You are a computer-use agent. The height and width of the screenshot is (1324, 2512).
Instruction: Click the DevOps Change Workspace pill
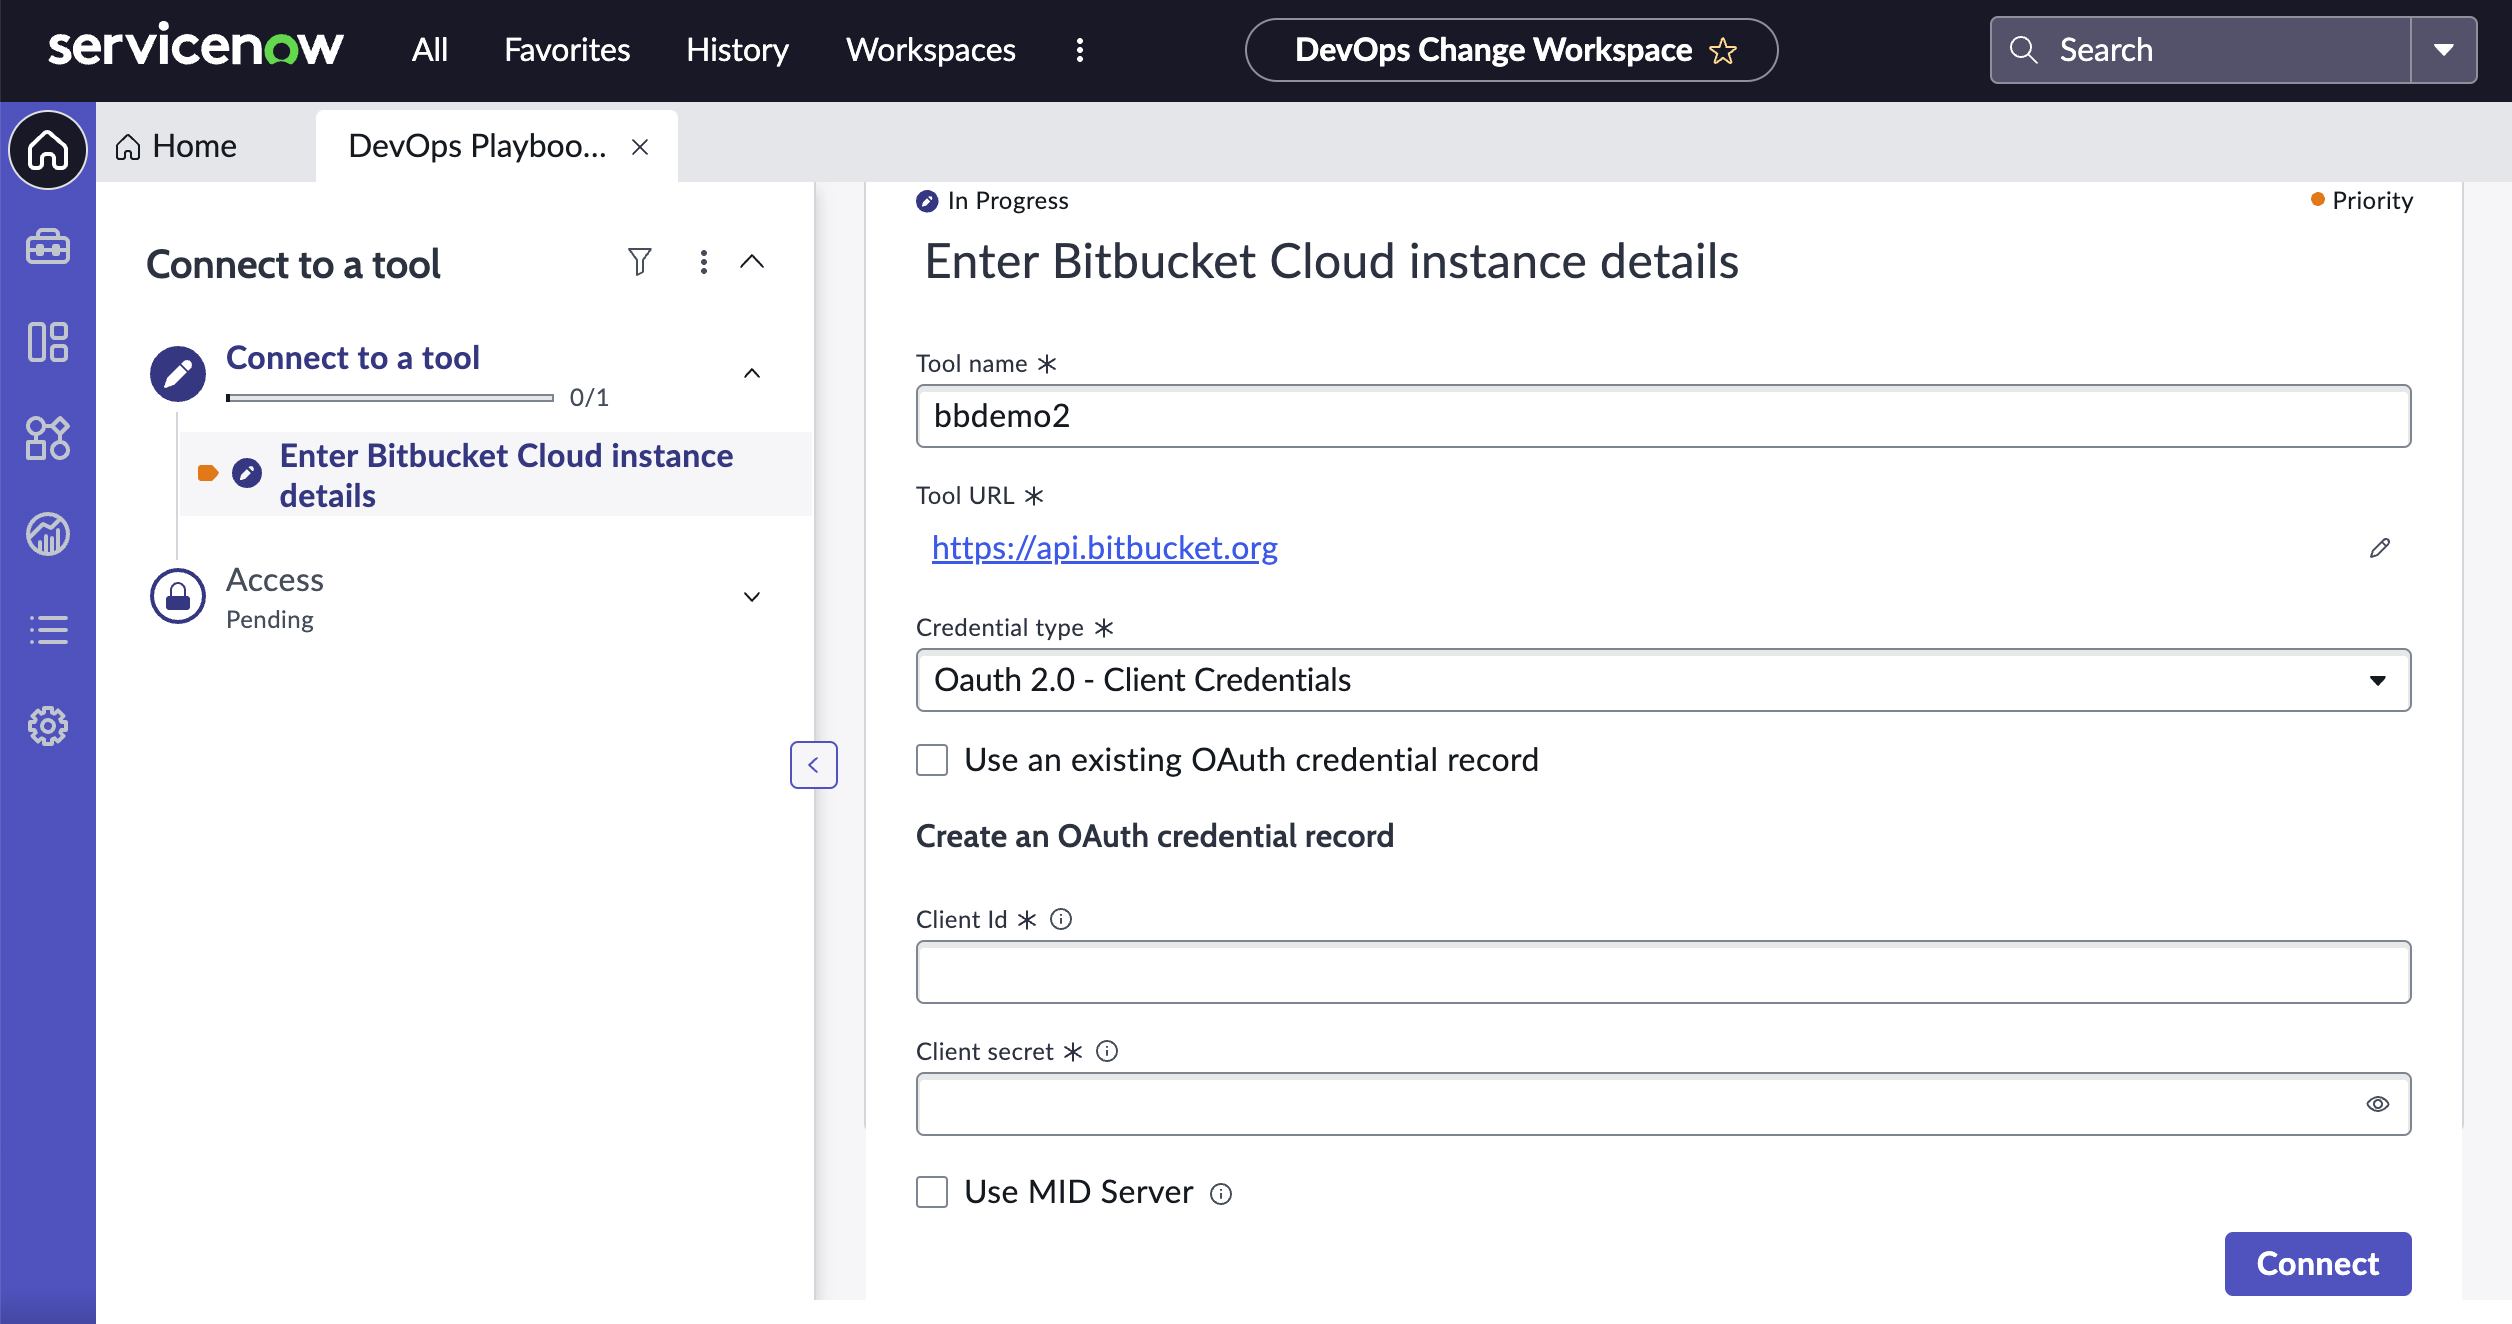pos(1511,50)
